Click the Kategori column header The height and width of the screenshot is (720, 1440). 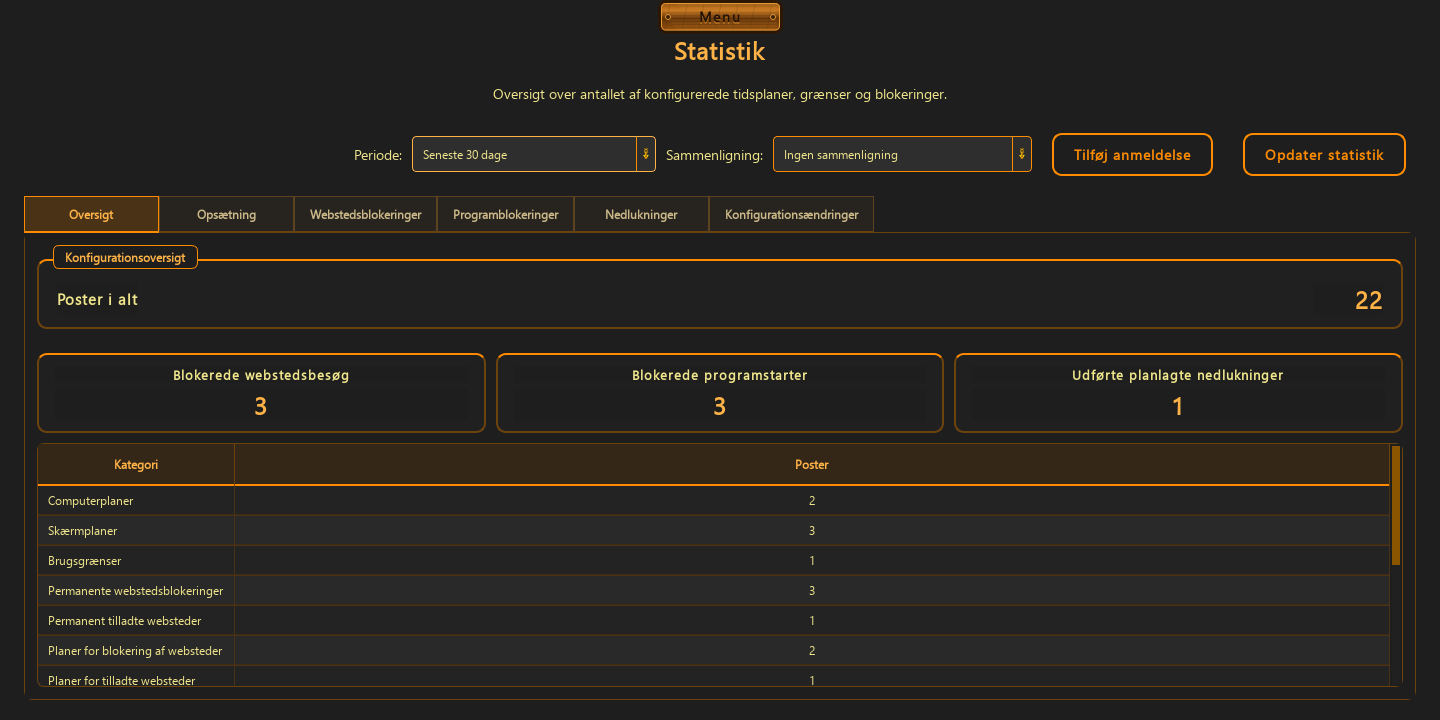click(x=136, y=465)
